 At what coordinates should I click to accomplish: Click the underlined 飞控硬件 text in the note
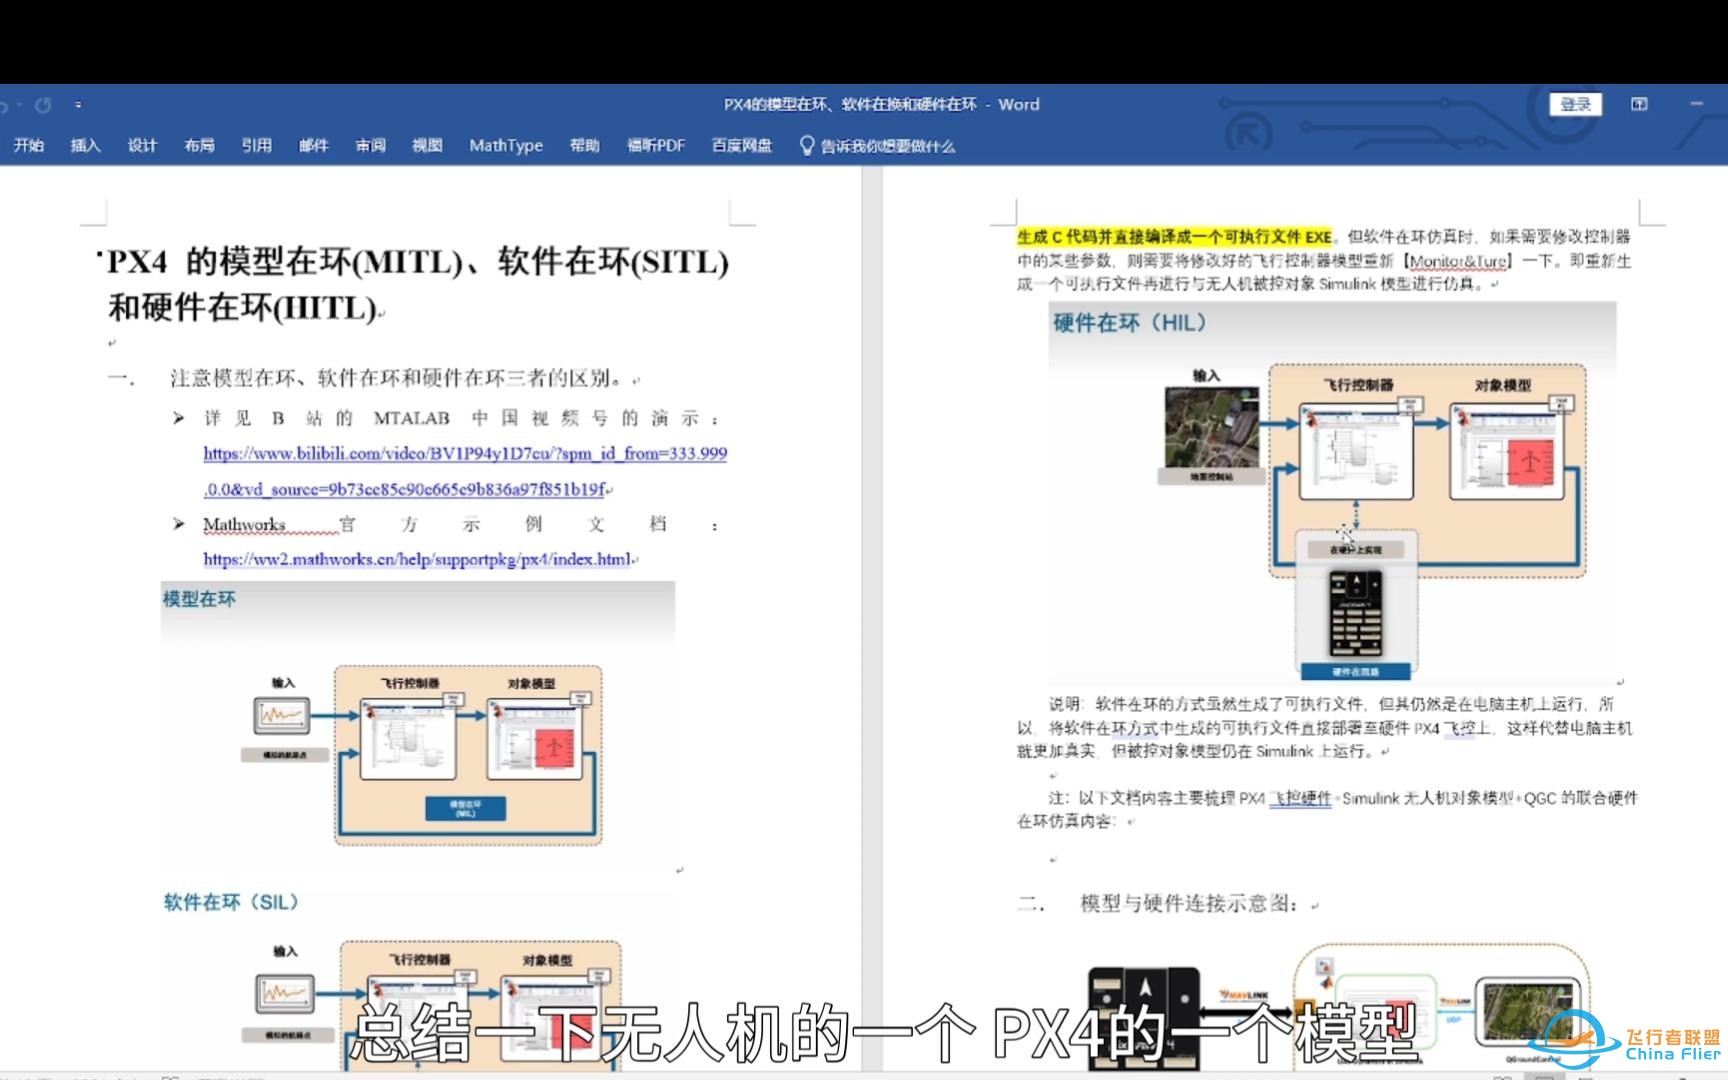[1301, 798]
